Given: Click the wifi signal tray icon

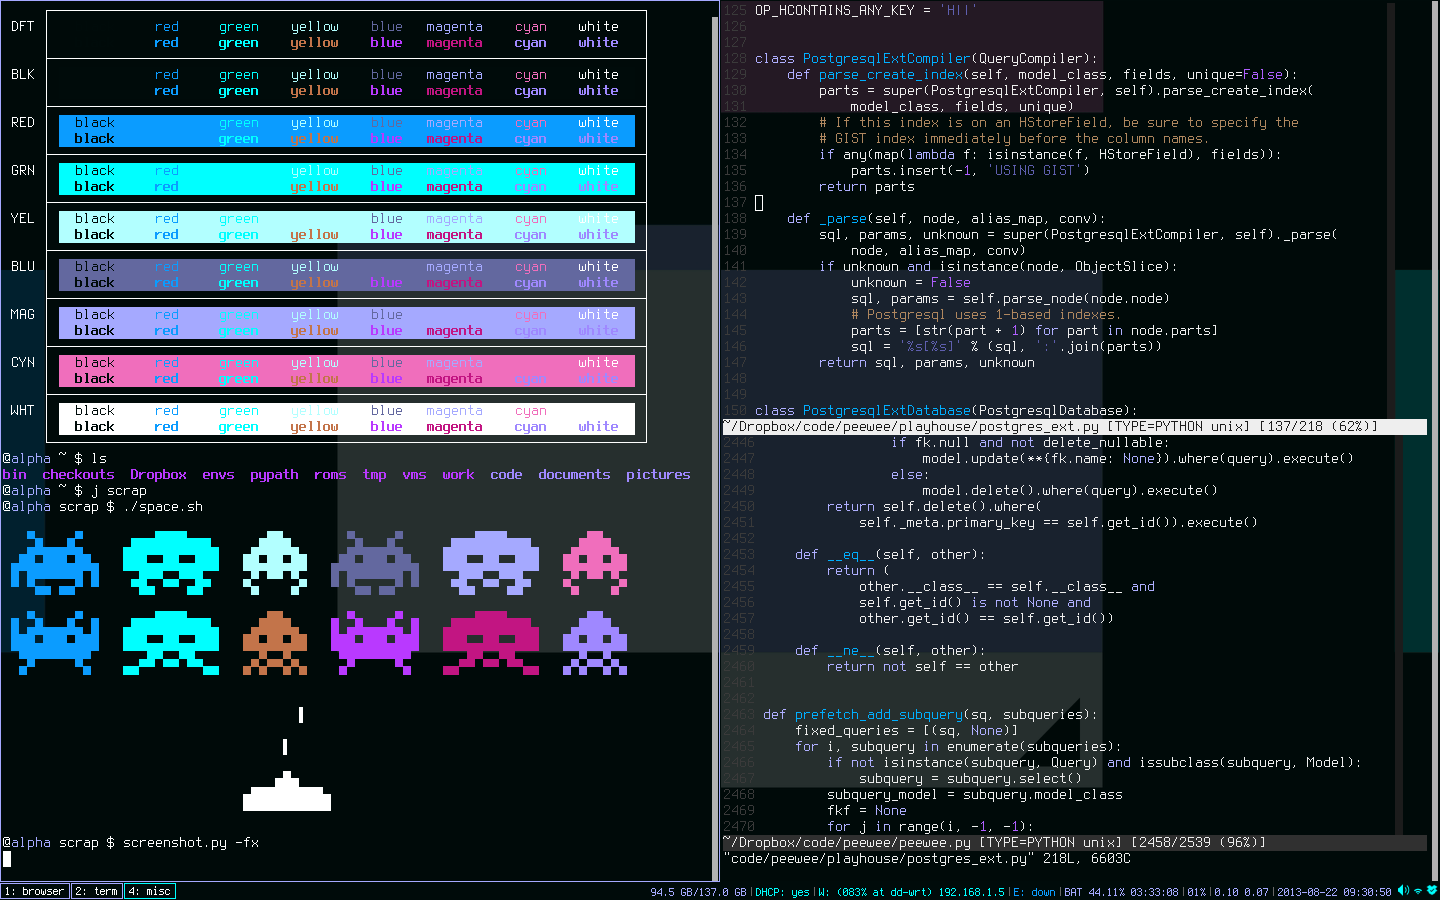Looking at the screenshot, I should (1418, 891).
